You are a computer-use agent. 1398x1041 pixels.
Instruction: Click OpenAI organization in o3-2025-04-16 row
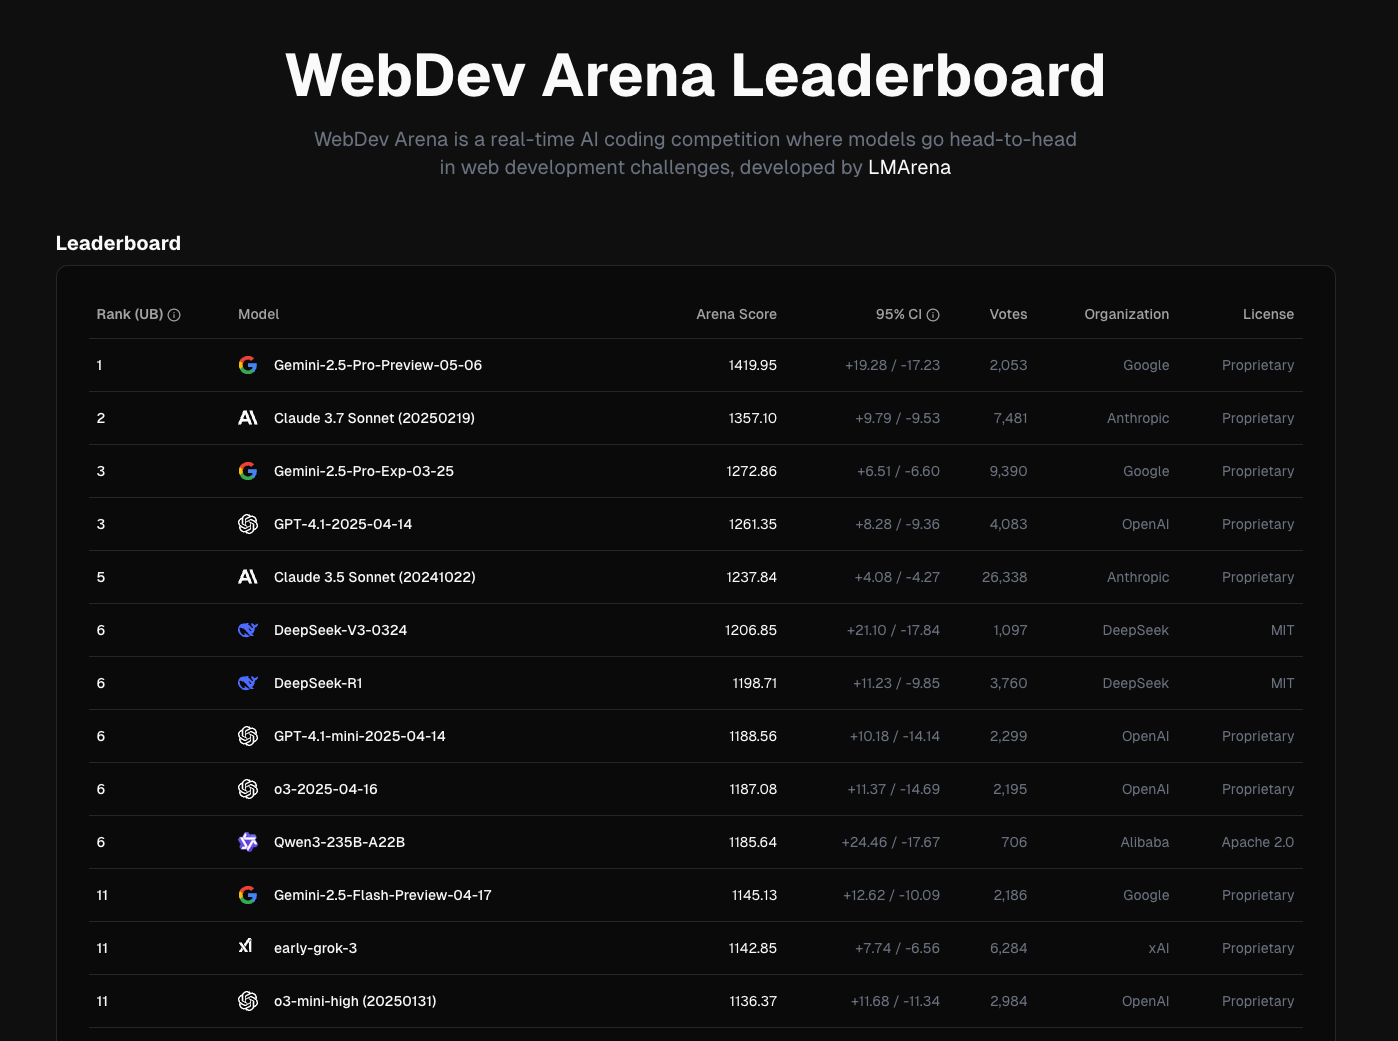point(1145,789)
